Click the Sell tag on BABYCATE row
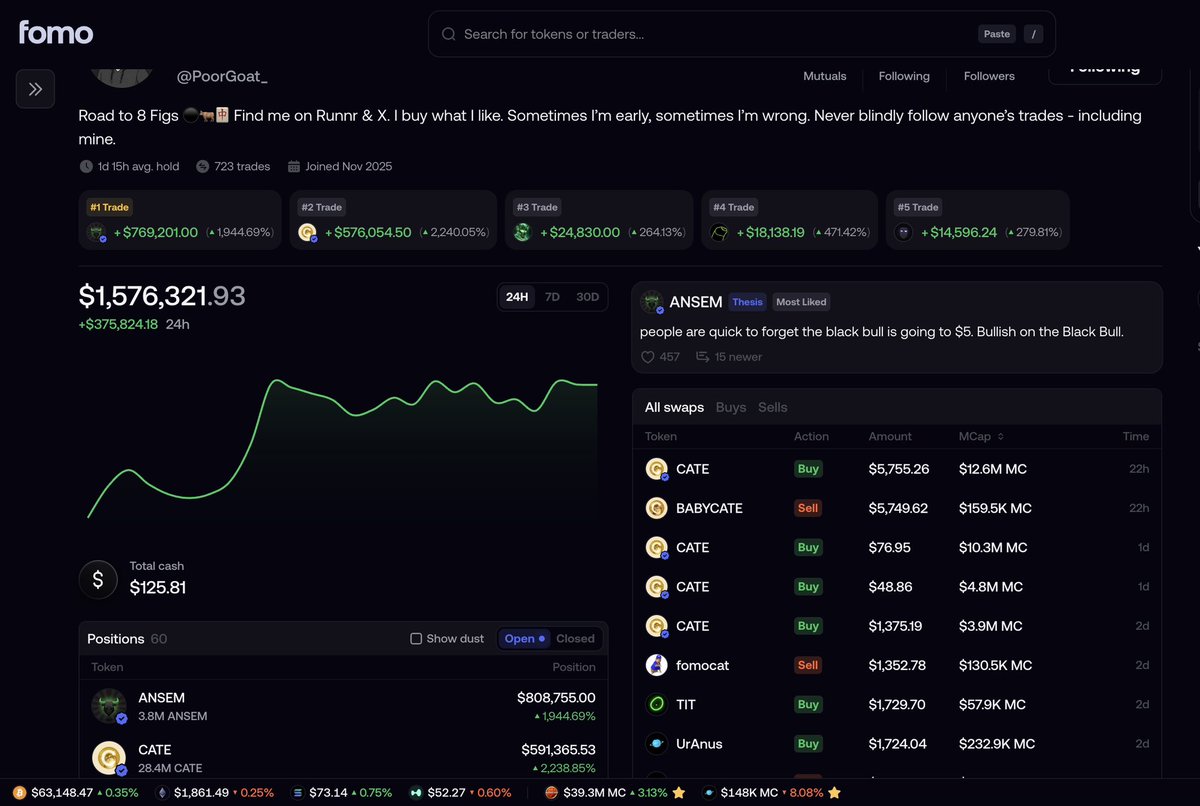1200x806 pixels. tap(808, 508)
